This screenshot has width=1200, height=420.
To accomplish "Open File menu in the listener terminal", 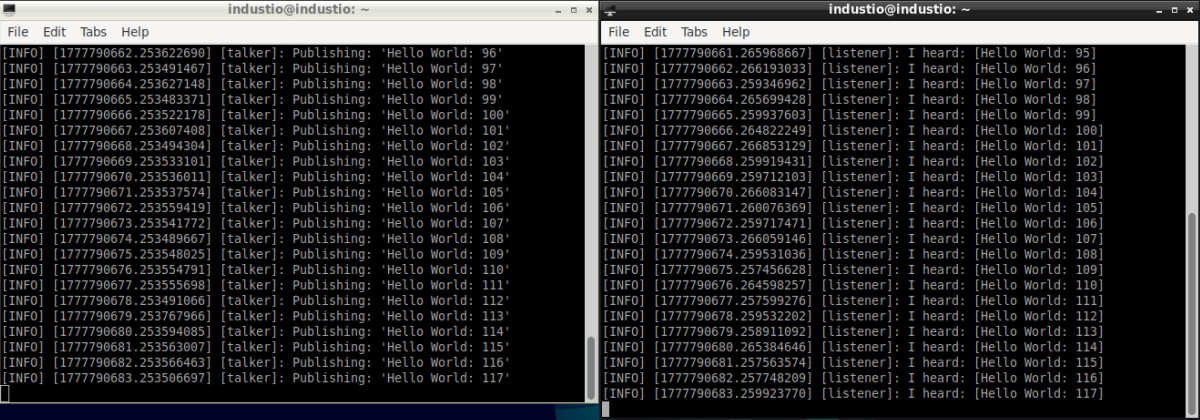I will (619, 32).
